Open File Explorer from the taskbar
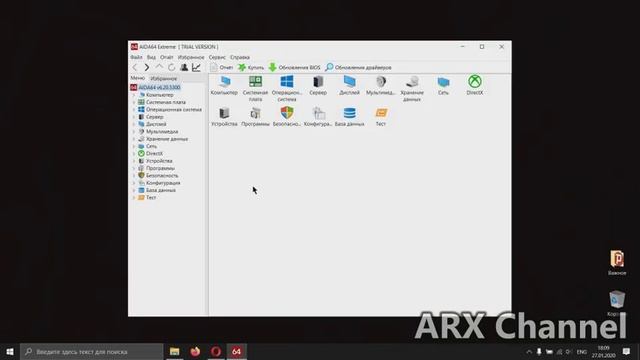The width and height of the screenshot is (640, 360). [x=175, y=351]
